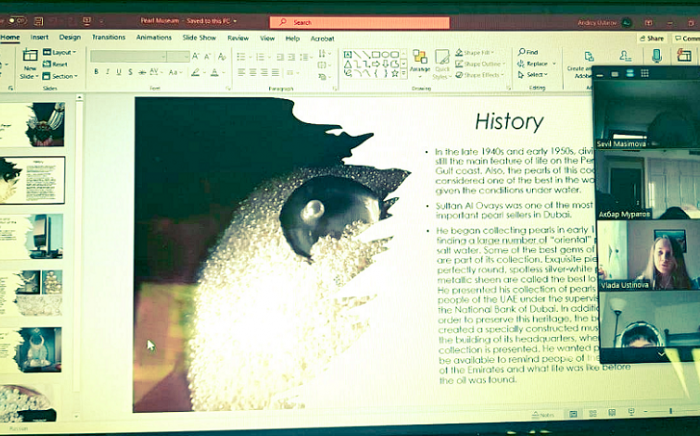Switch to Slide Sorter view
Image resolution: width=700 pixels, height=436 pixels.
[591, 413]
